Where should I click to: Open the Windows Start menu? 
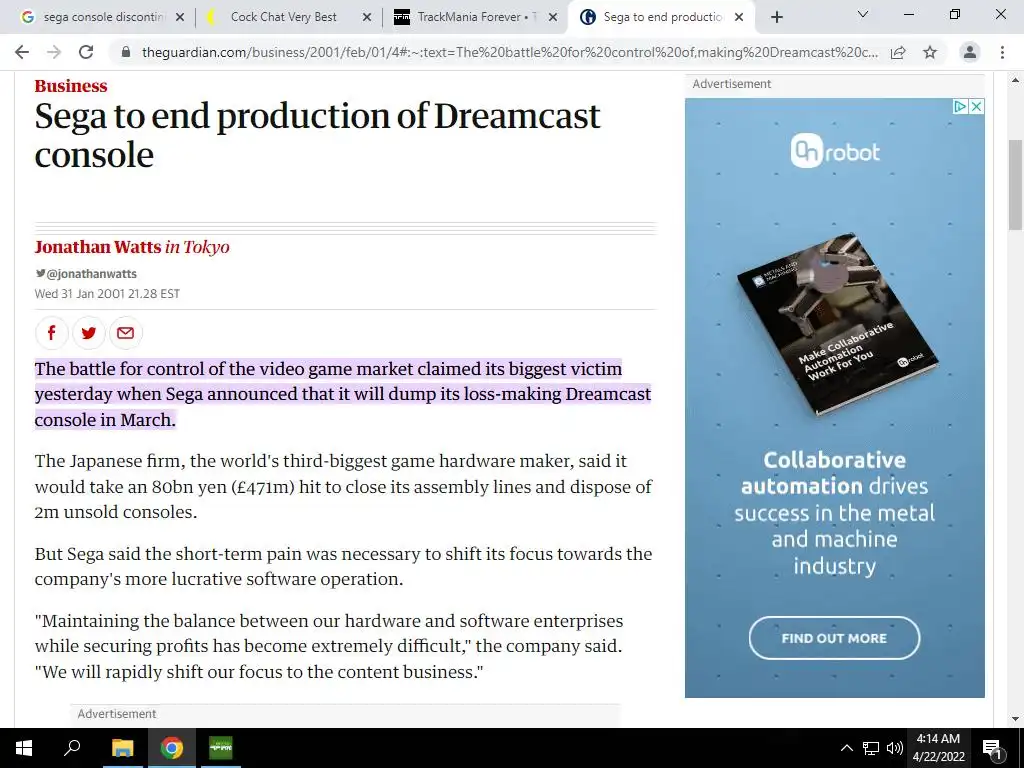pos(24,748)
